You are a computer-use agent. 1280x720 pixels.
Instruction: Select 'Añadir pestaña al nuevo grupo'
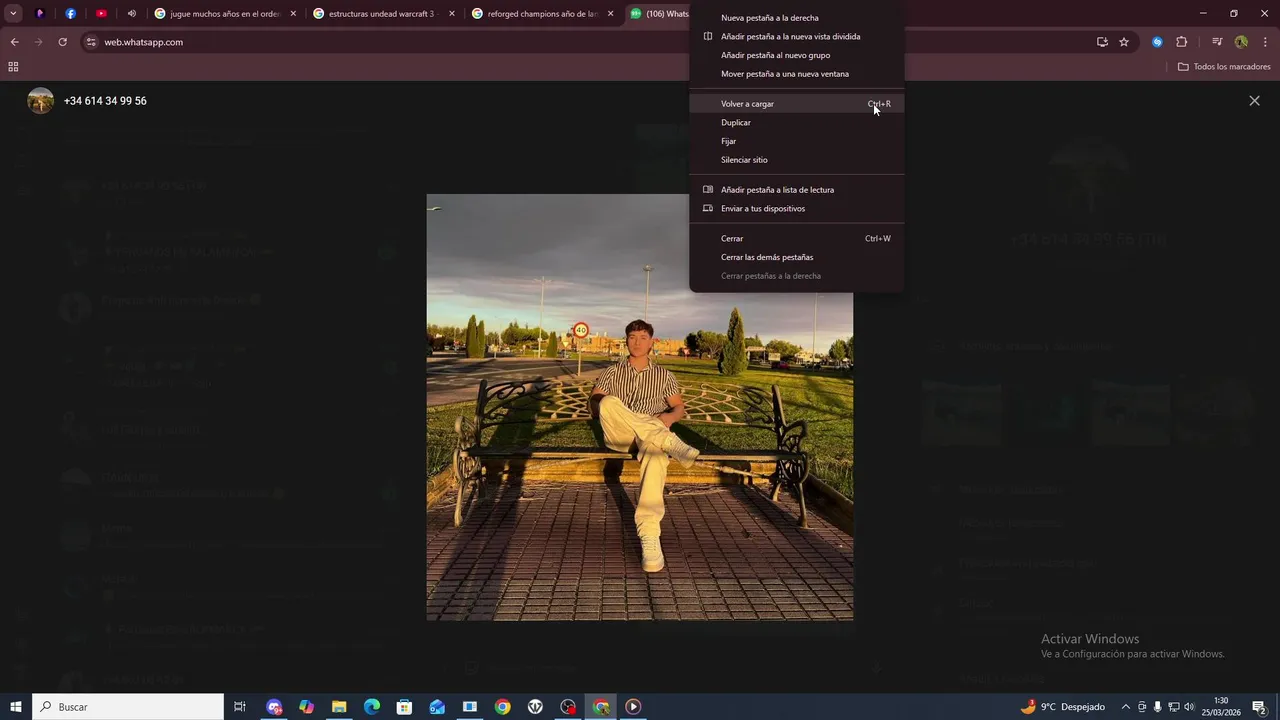point(797,56)
